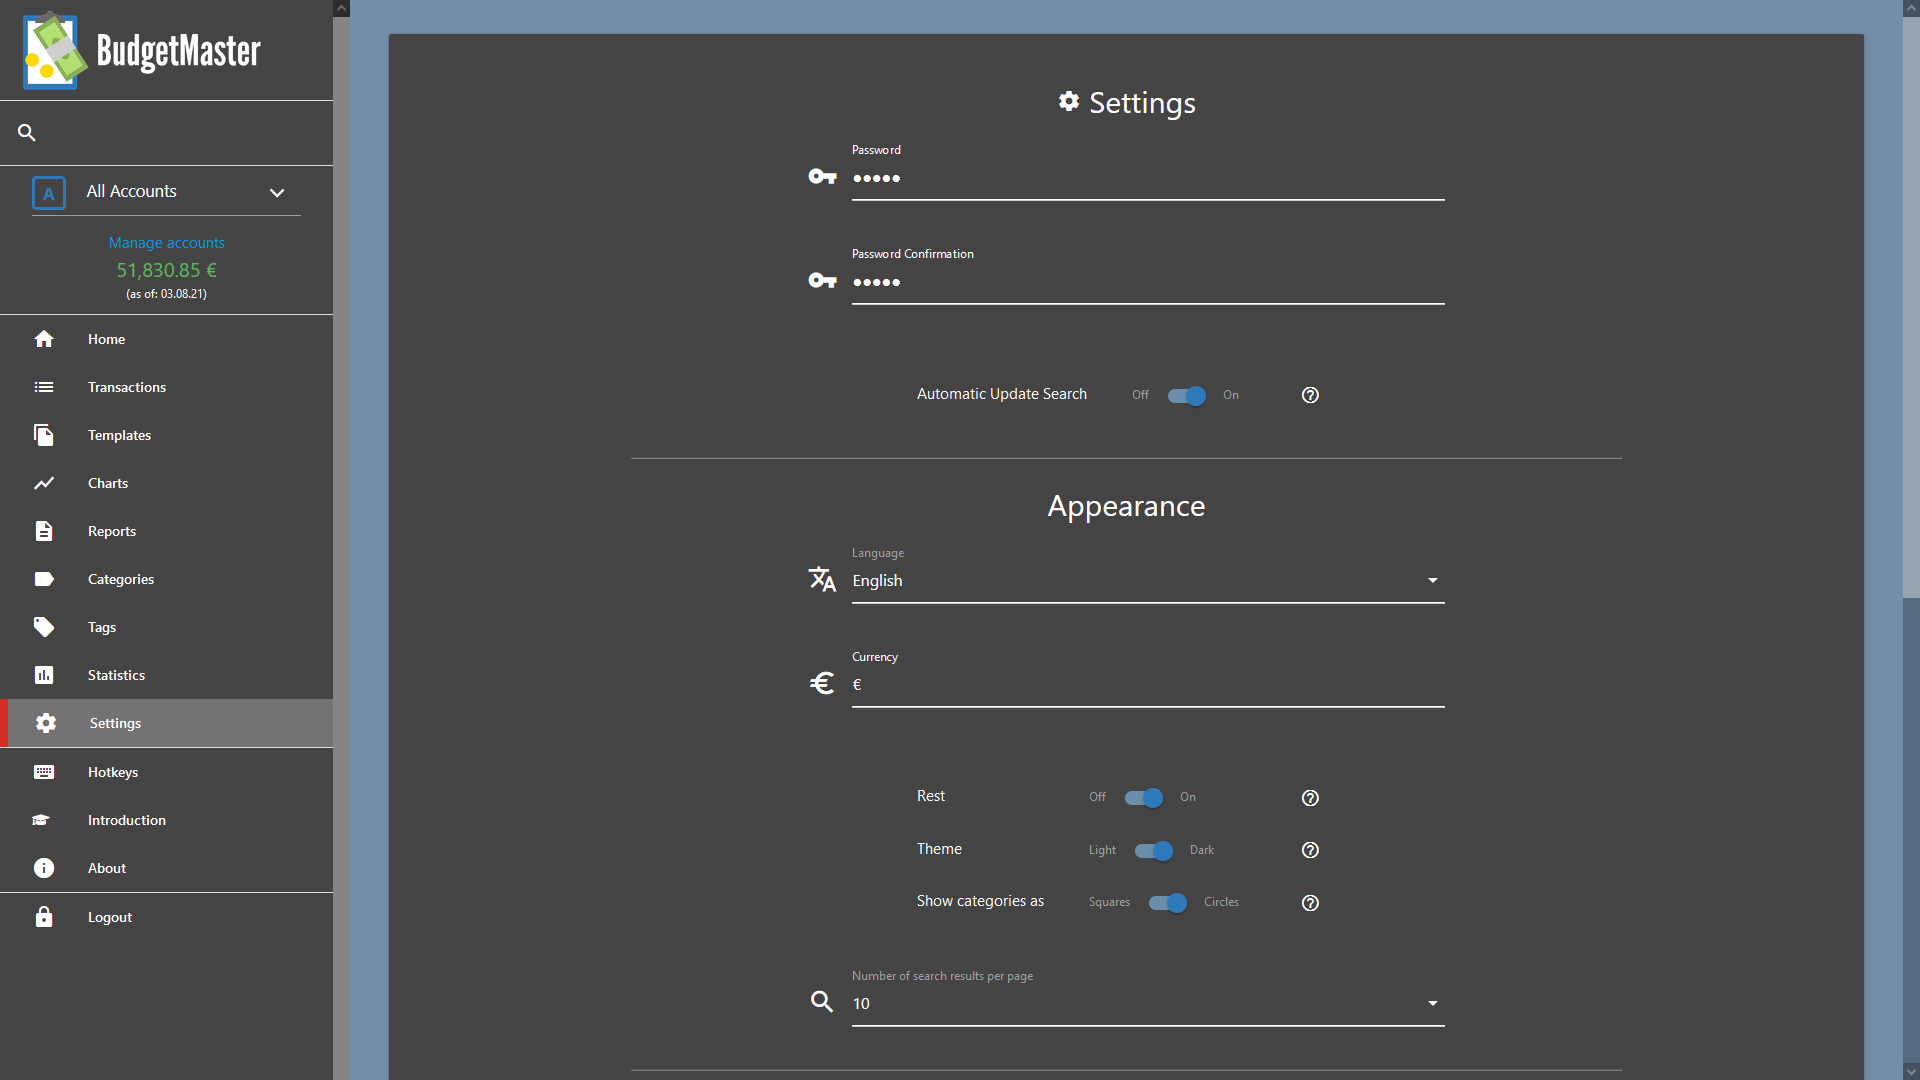Open Reports from the sidebar
1920x1080 pixels.
pyautogui.click(x=166, y=531)
